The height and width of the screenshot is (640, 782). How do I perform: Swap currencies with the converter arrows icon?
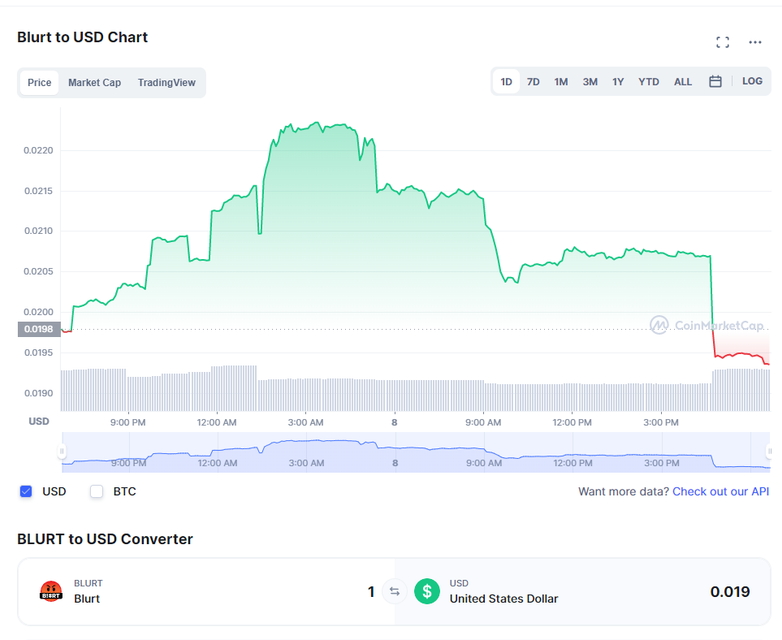[394, 592]
